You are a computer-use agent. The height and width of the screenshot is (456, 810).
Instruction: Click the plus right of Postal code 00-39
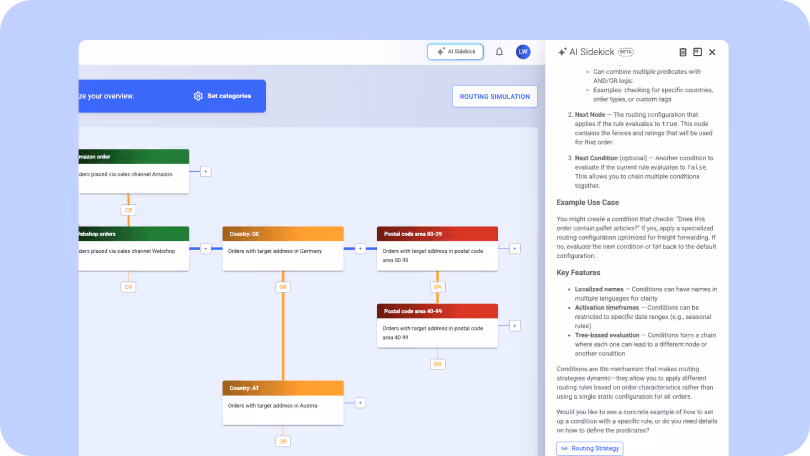515,249
